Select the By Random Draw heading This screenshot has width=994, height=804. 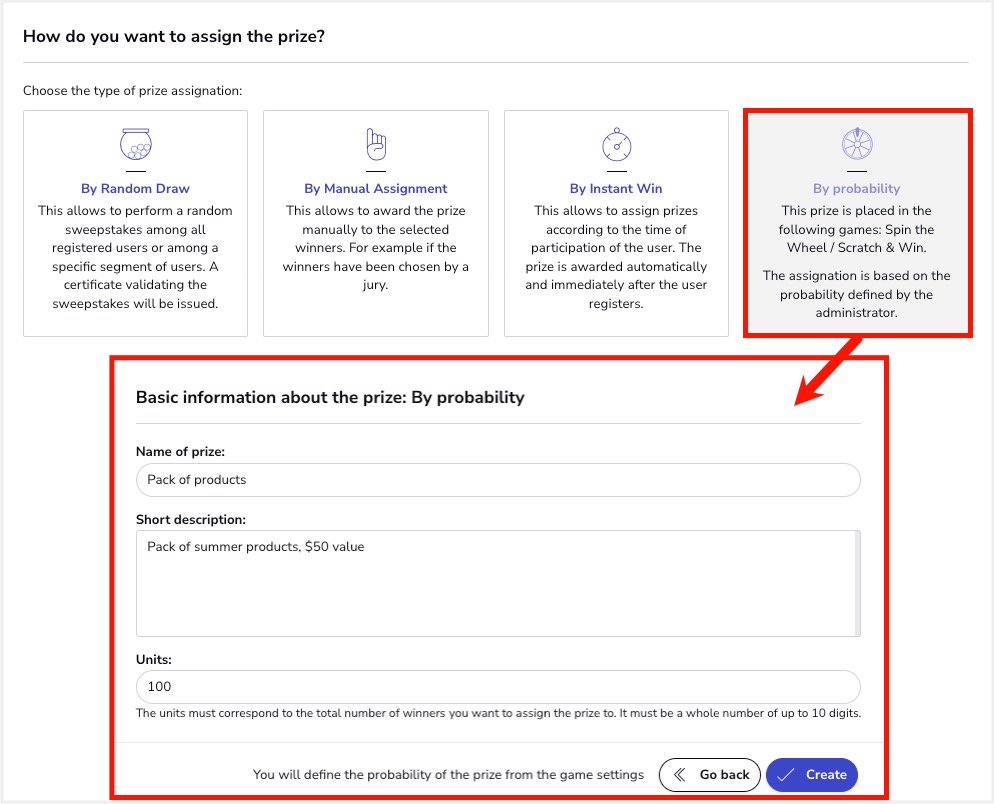click(135, 188)
